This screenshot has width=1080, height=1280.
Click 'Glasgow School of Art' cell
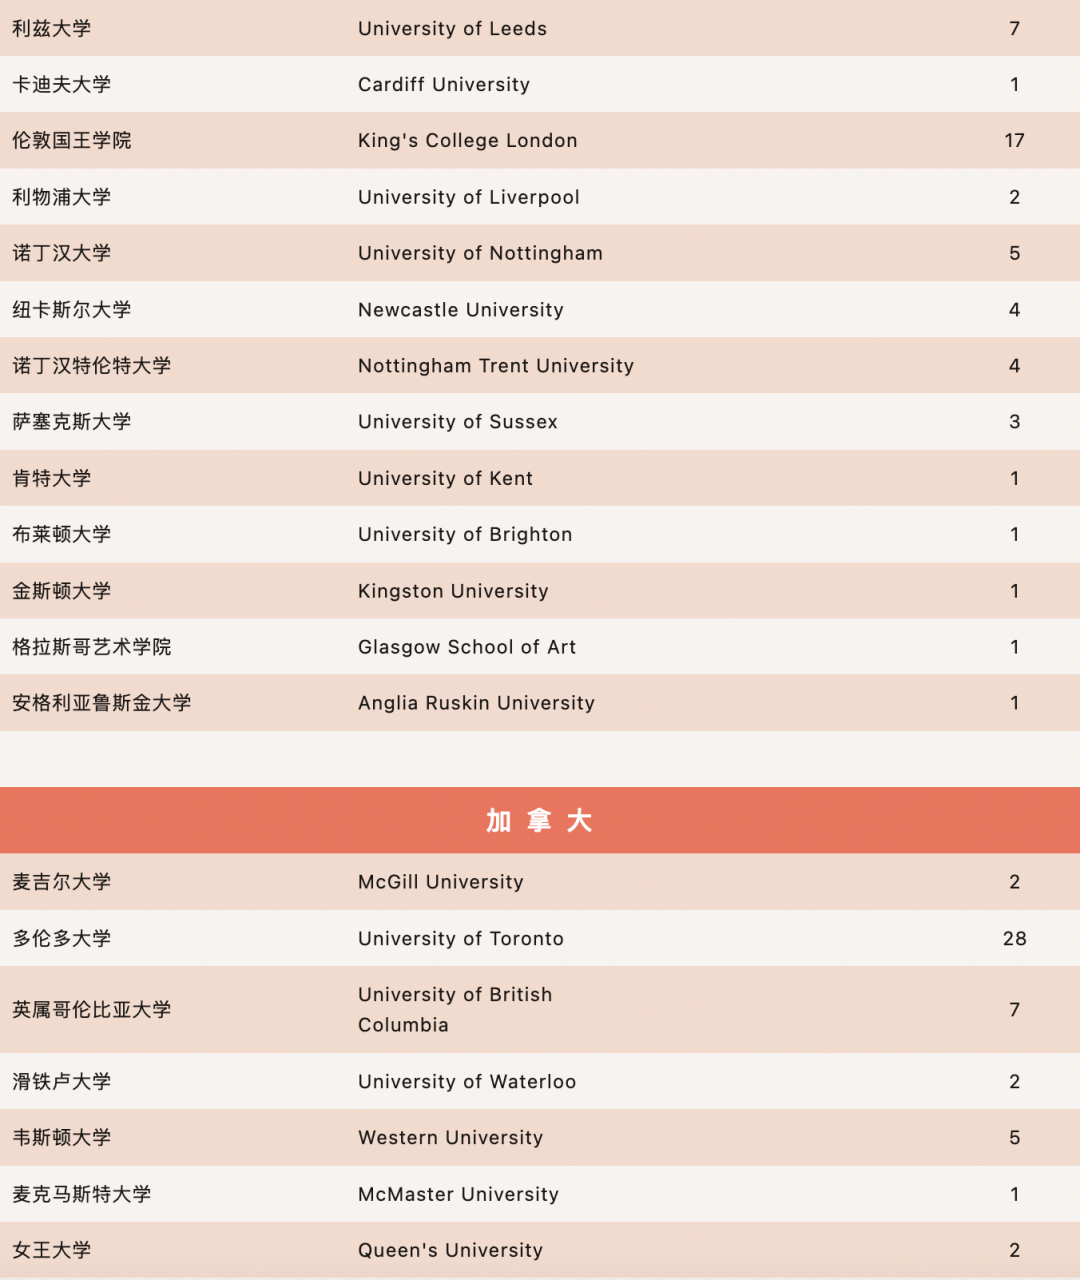(467, 647)
